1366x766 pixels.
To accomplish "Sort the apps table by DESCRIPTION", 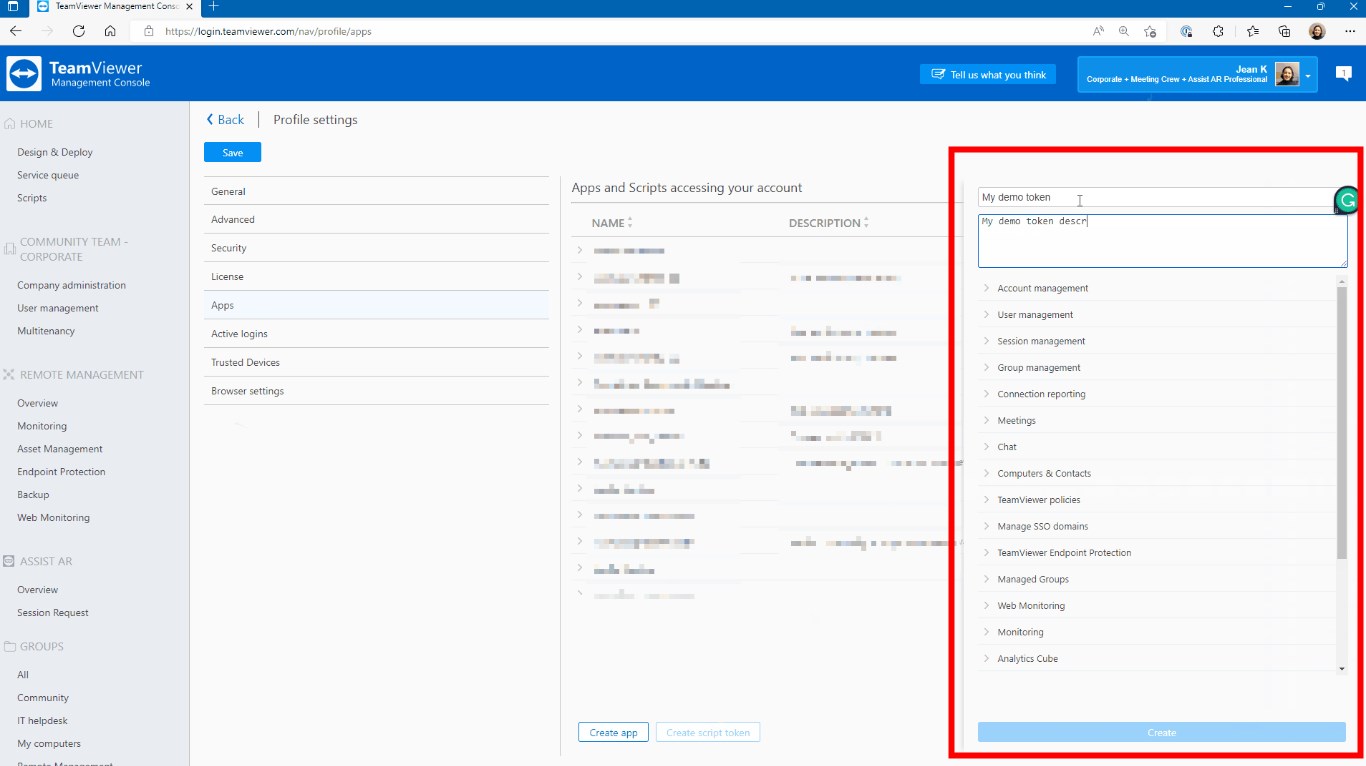I will 829,223.
